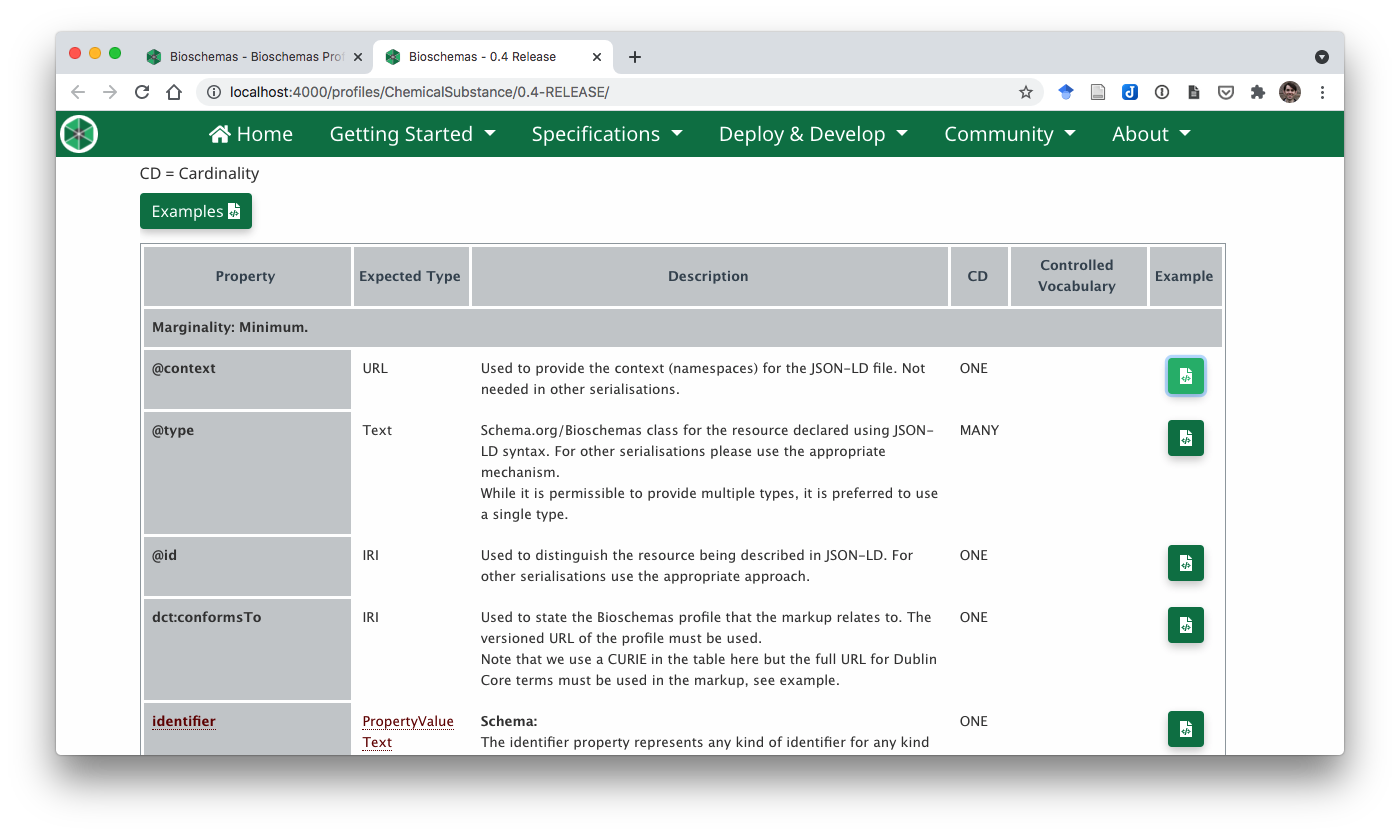
Task: Open the @context example file icon
Action: click(x=1185, y=376)
